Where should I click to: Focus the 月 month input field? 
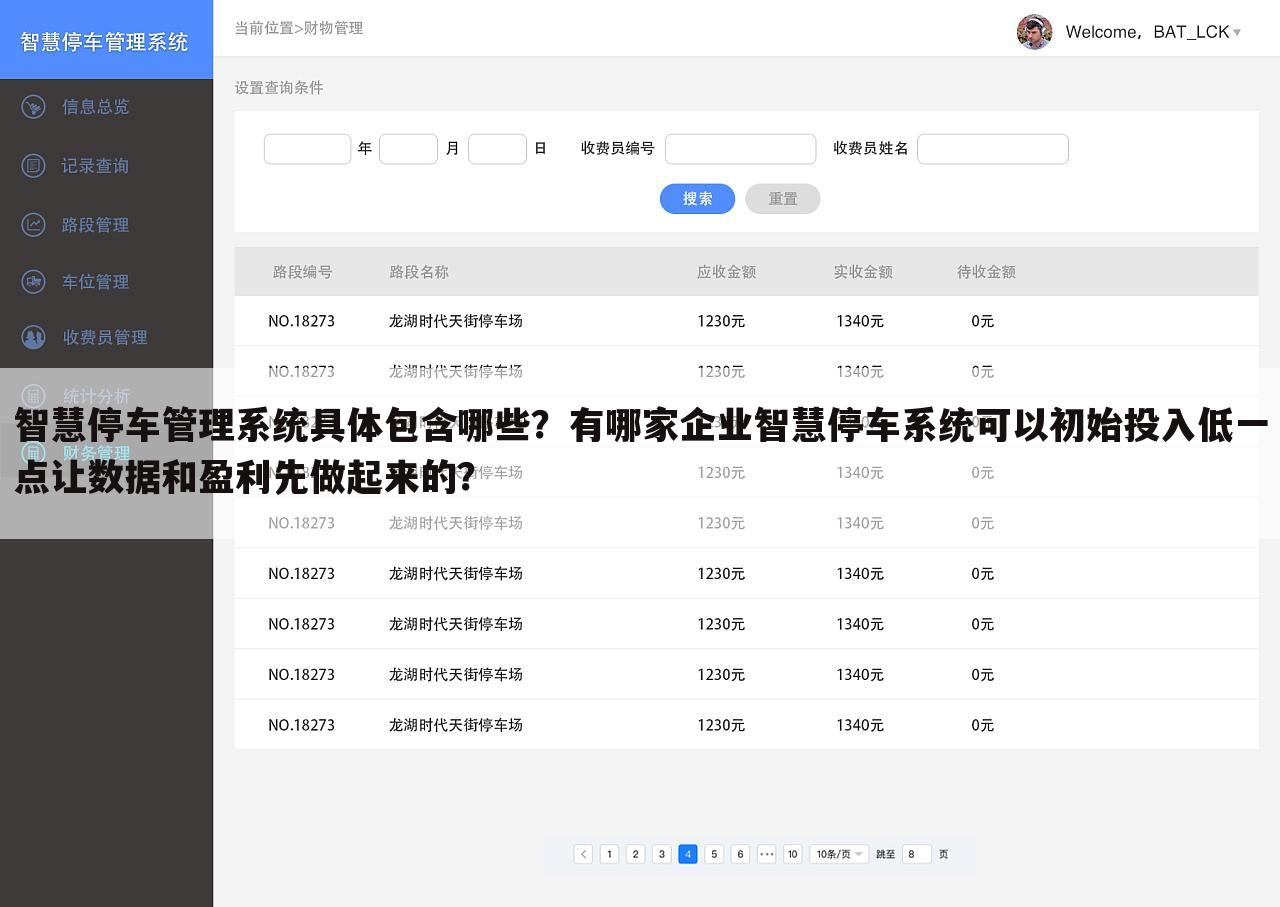[x=408, y=149]
